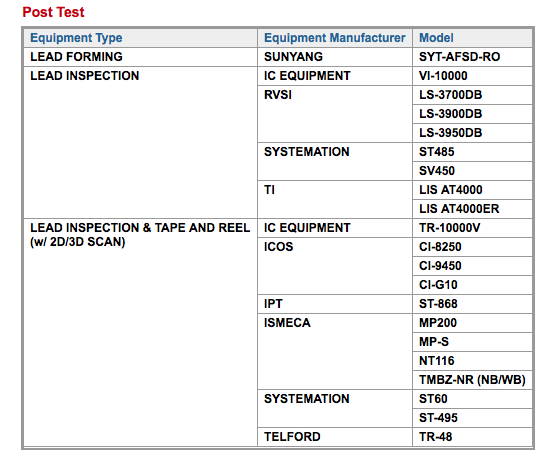Select the SUNYANG manufacturer cell
Viewport: 557px width, 471px height.
pyautogui.click(x=335, y=57)
